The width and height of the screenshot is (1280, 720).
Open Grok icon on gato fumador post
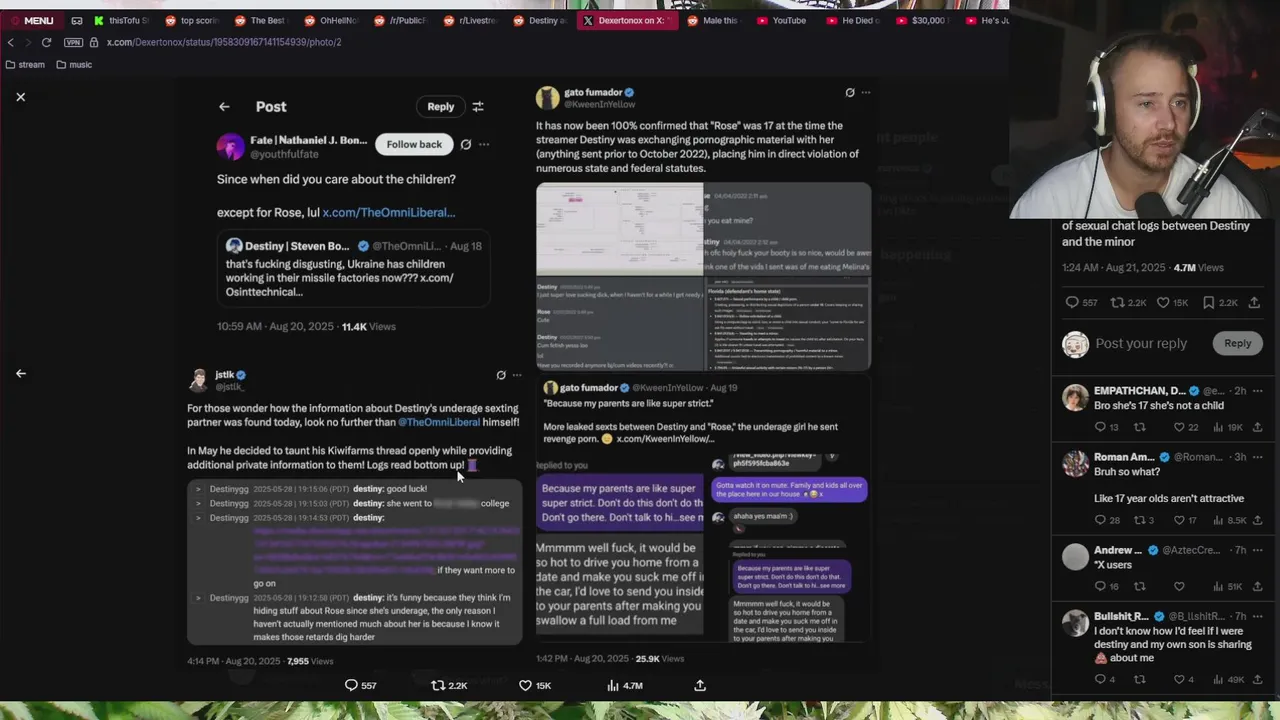850,92
